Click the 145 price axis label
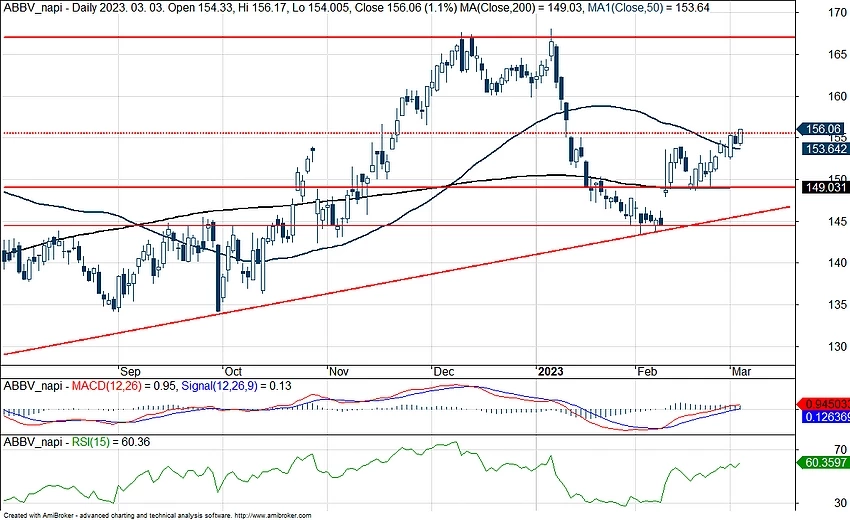The width and height of the screenshot is (850, 520). tap(838, 221)
